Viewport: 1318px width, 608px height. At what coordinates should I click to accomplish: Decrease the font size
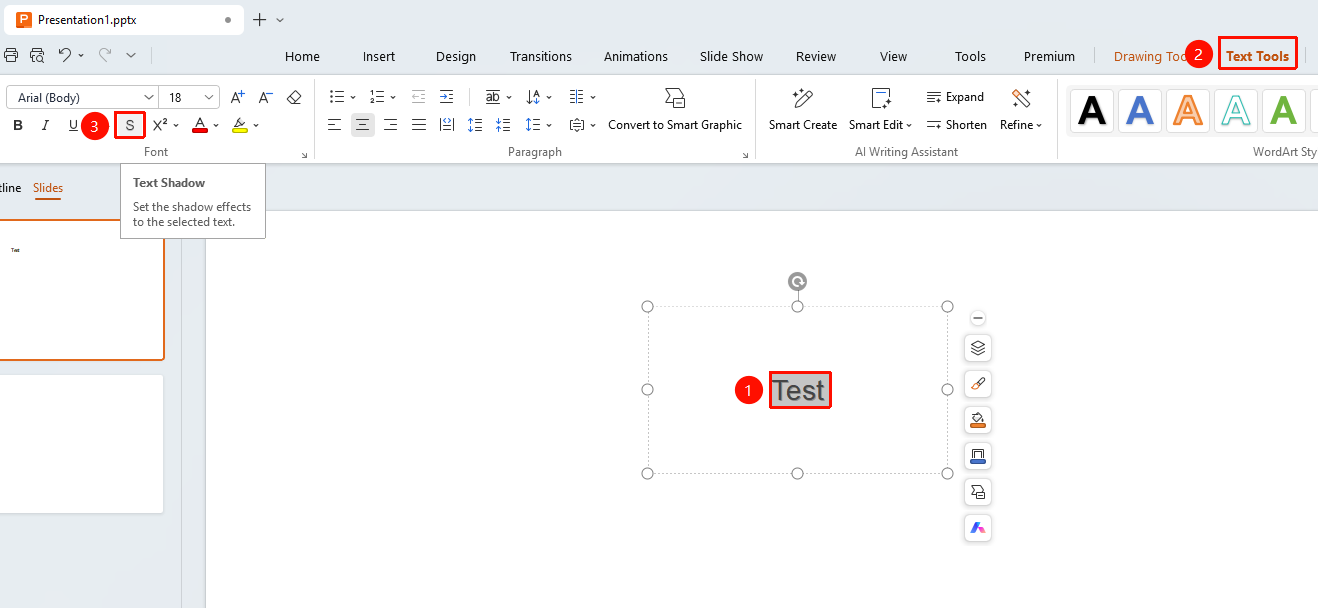[265, 97]
